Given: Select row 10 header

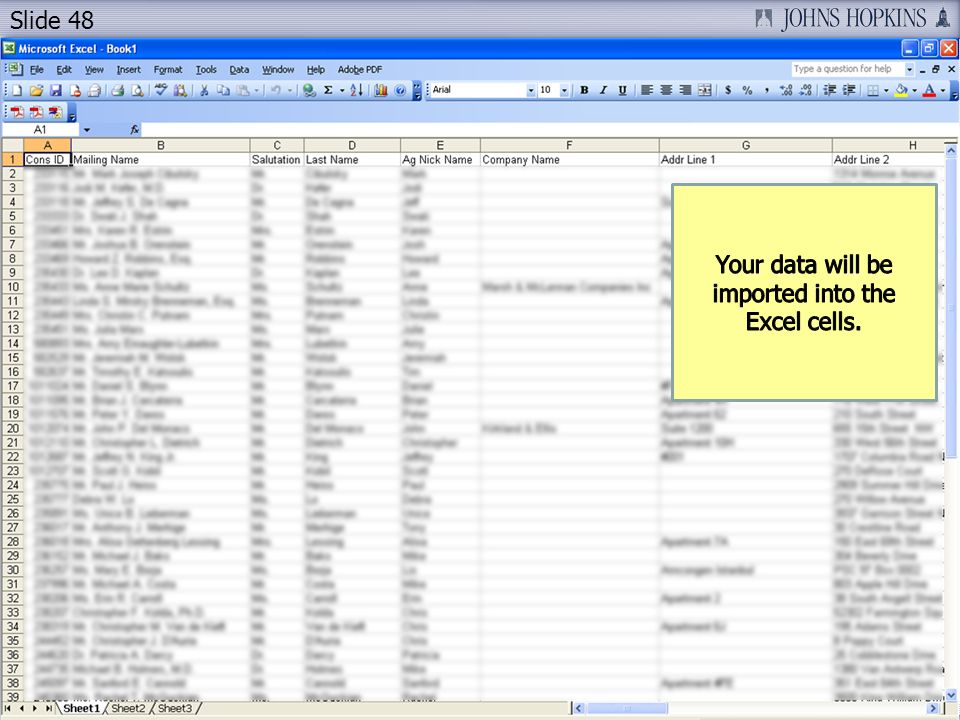Looking at the screenshot, I should click(12, 287).
